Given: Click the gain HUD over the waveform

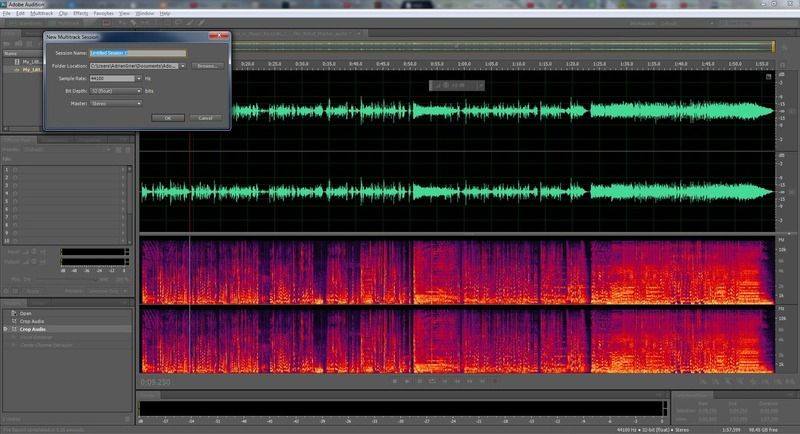Looking at the screenshot, I should [x=457, y=85].
